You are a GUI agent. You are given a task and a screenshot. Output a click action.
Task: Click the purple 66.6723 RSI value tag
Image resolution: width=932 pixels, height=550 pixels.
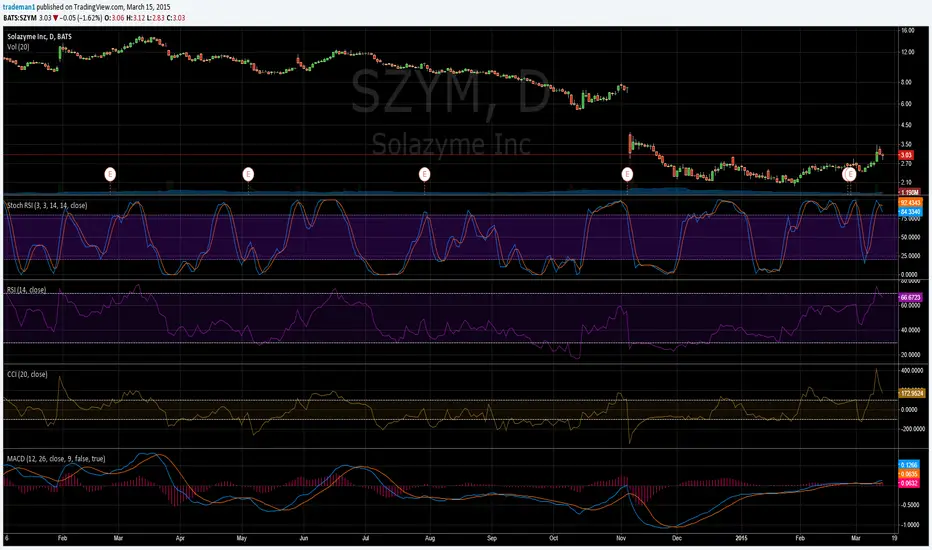click(x=910, y=297)
